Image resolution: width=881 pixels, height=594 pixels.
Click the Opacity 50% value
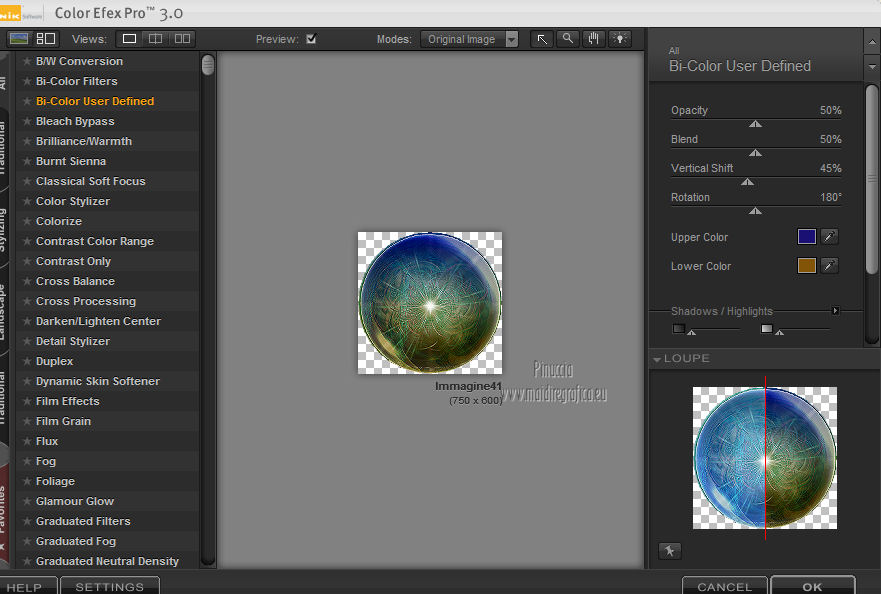pos(830,110)
